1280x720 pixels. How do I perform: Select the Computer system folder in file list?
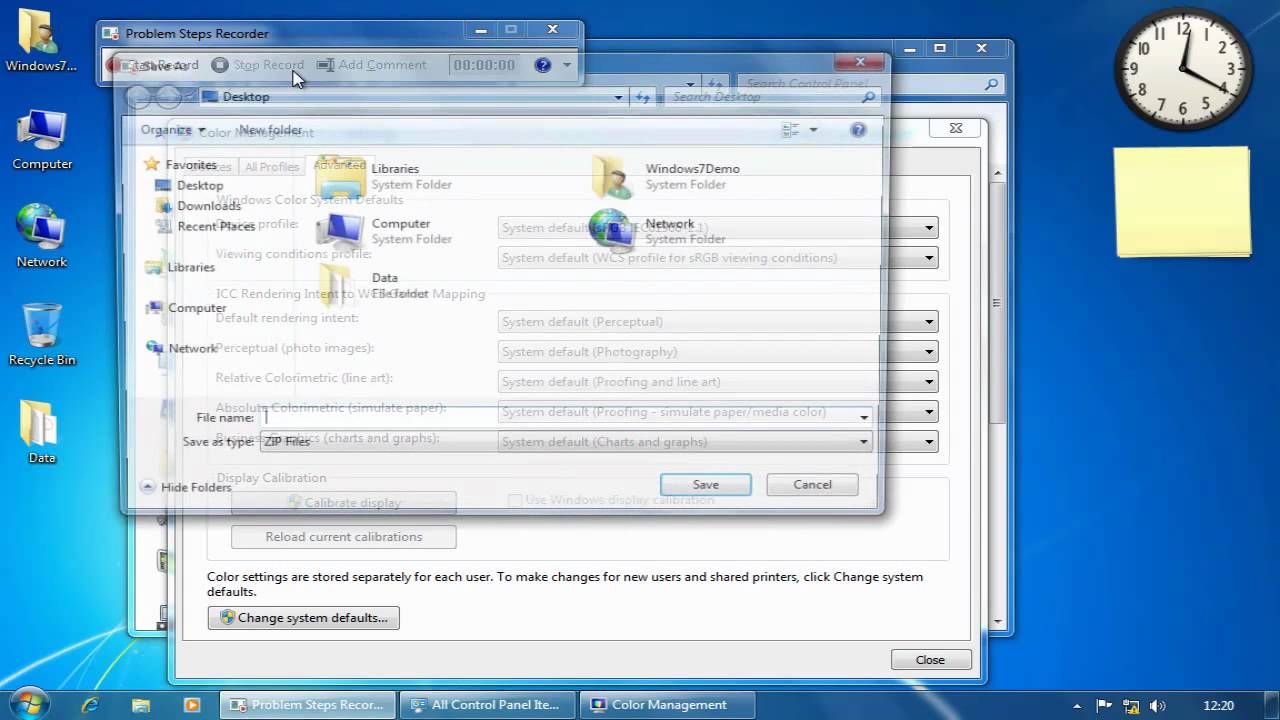pos(384,231)
